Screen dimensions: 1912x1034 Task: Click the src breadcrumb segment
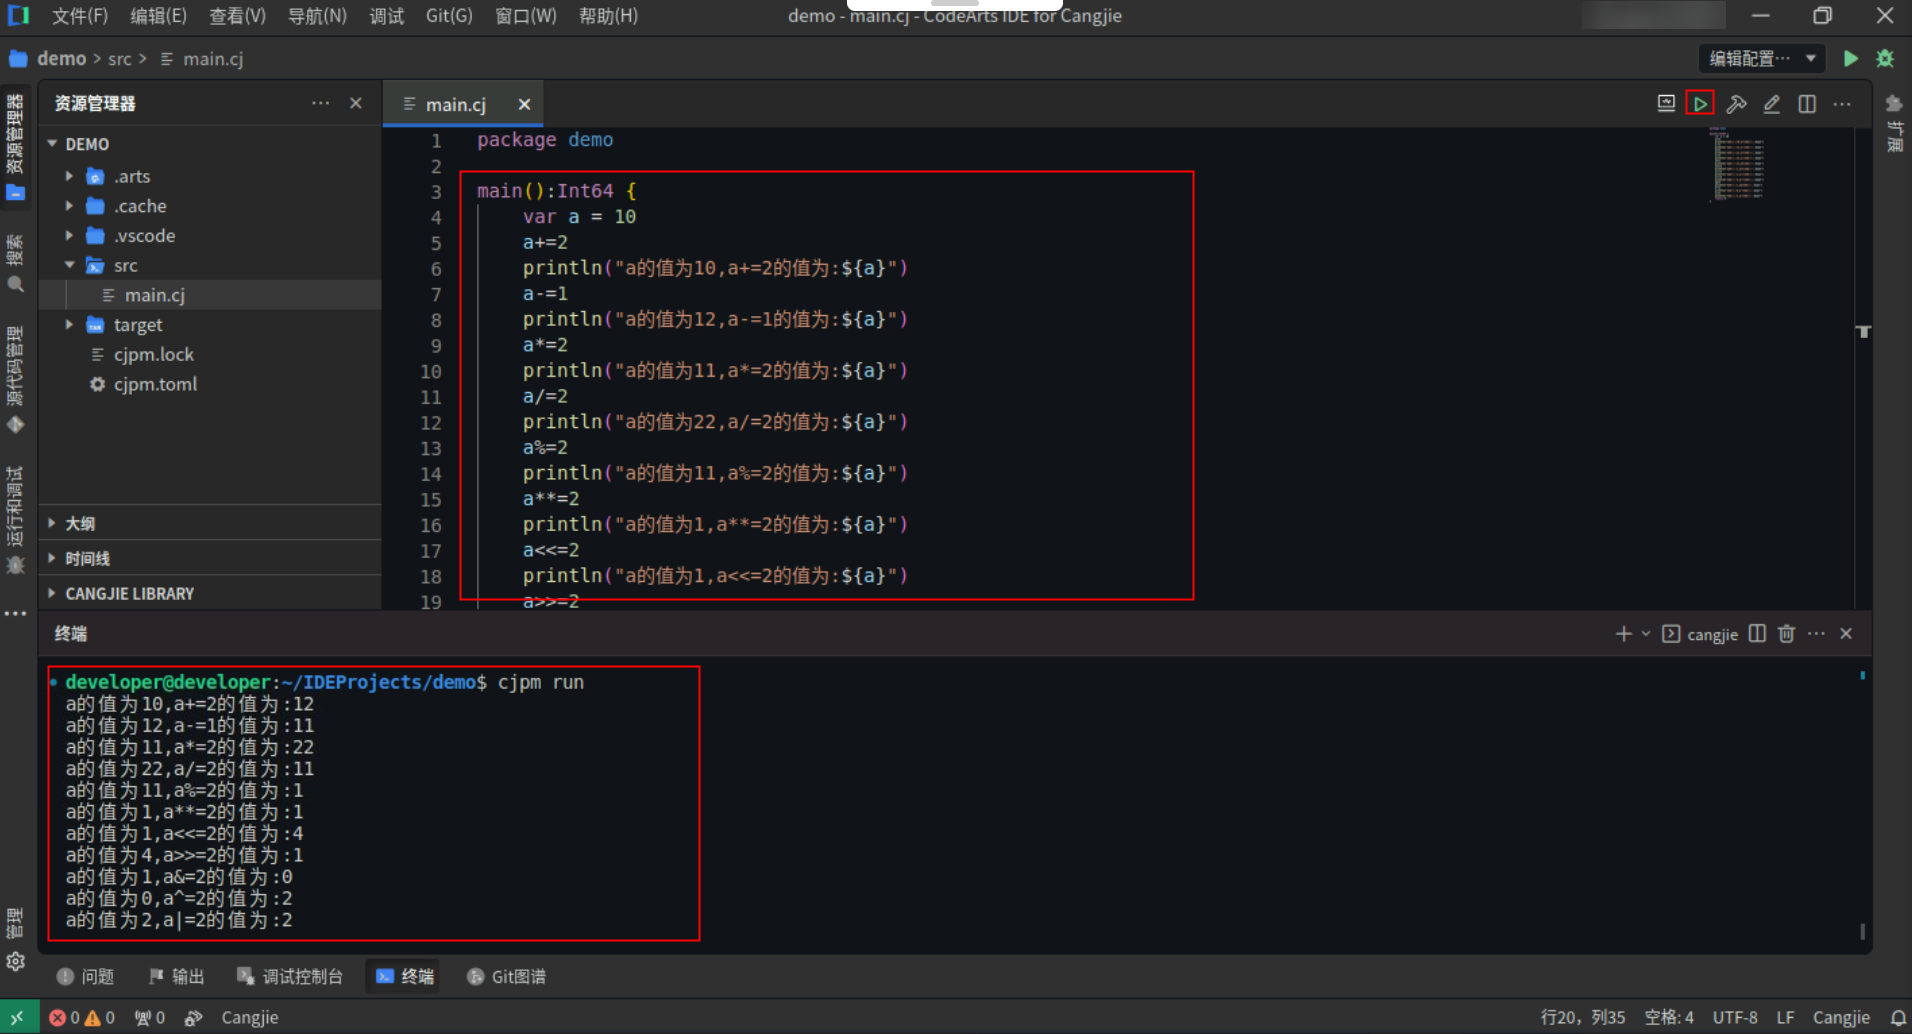pyautogui.click(x=120, y=59)
